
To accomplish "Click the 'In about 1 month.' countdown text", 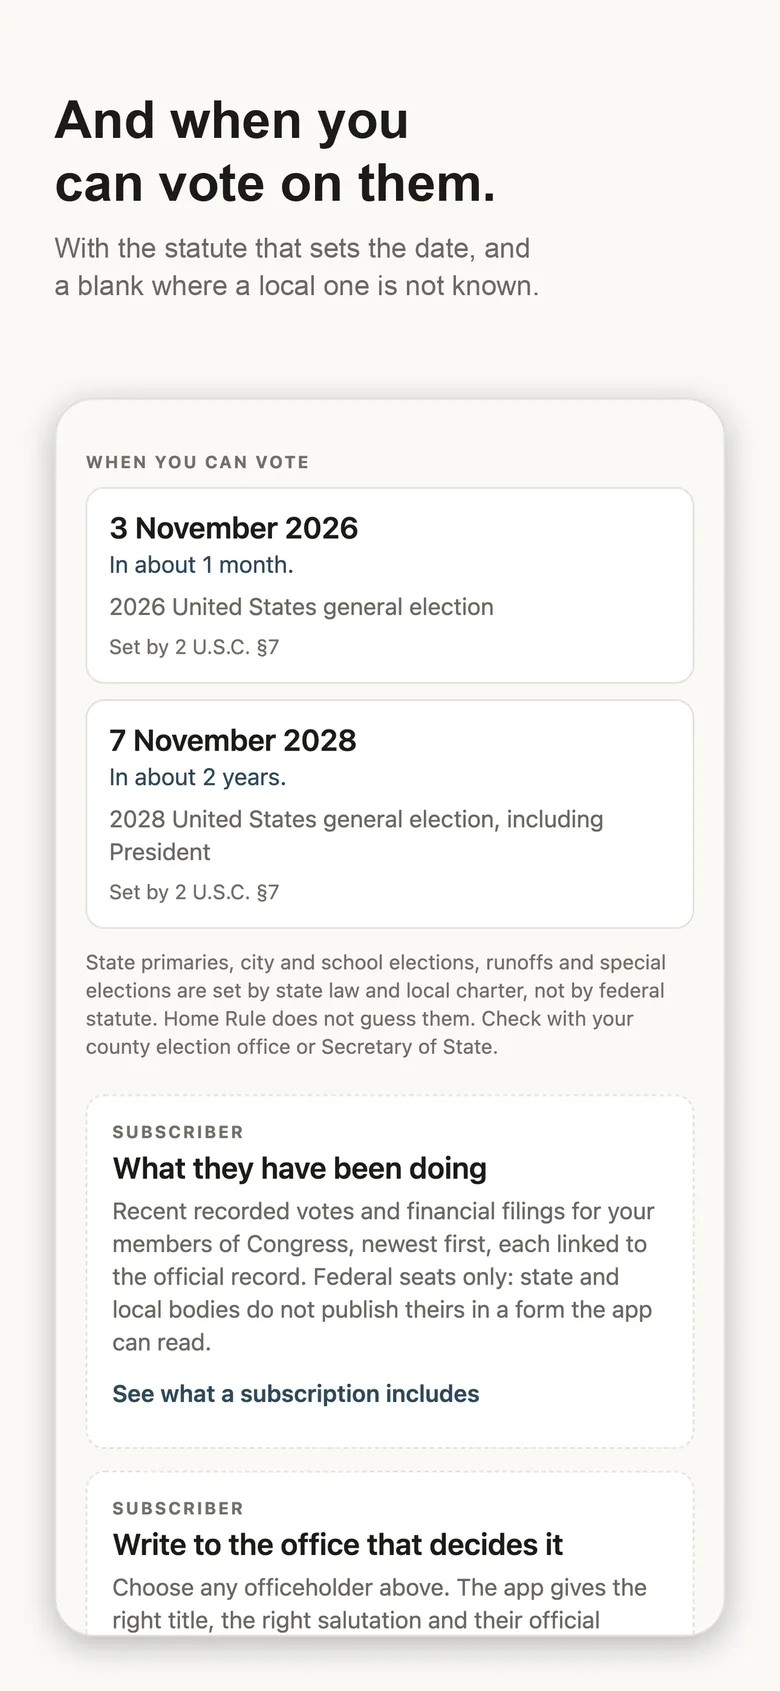I will [201, 565].
